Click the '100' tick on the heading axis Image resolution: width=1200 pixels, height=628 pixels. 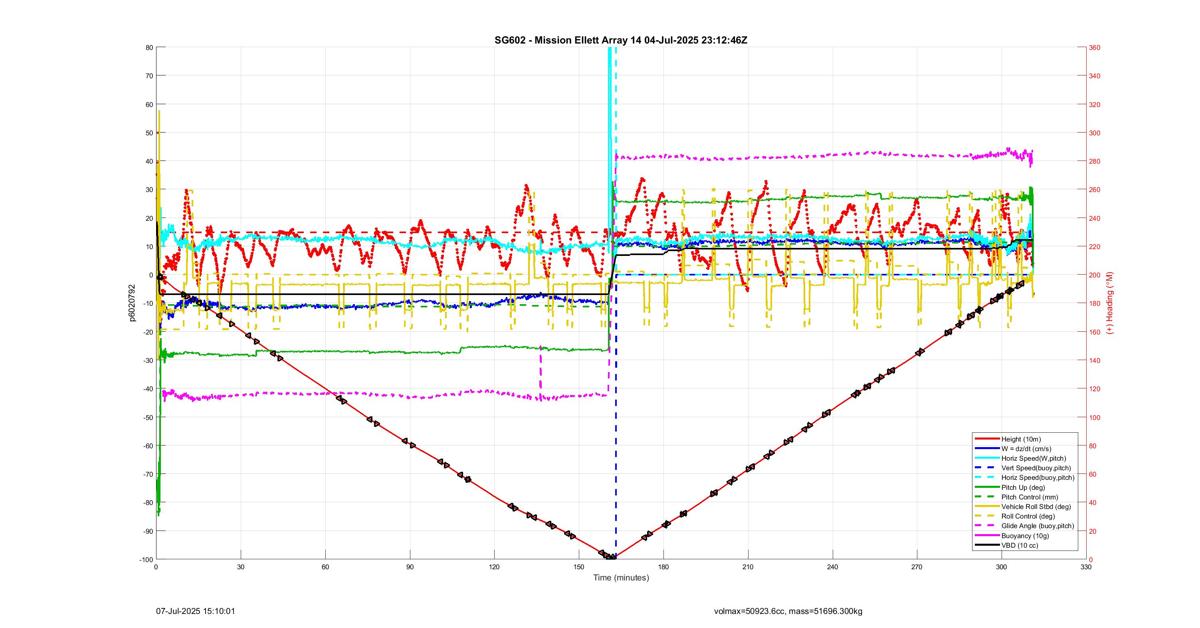click(x=1095, y=417)
